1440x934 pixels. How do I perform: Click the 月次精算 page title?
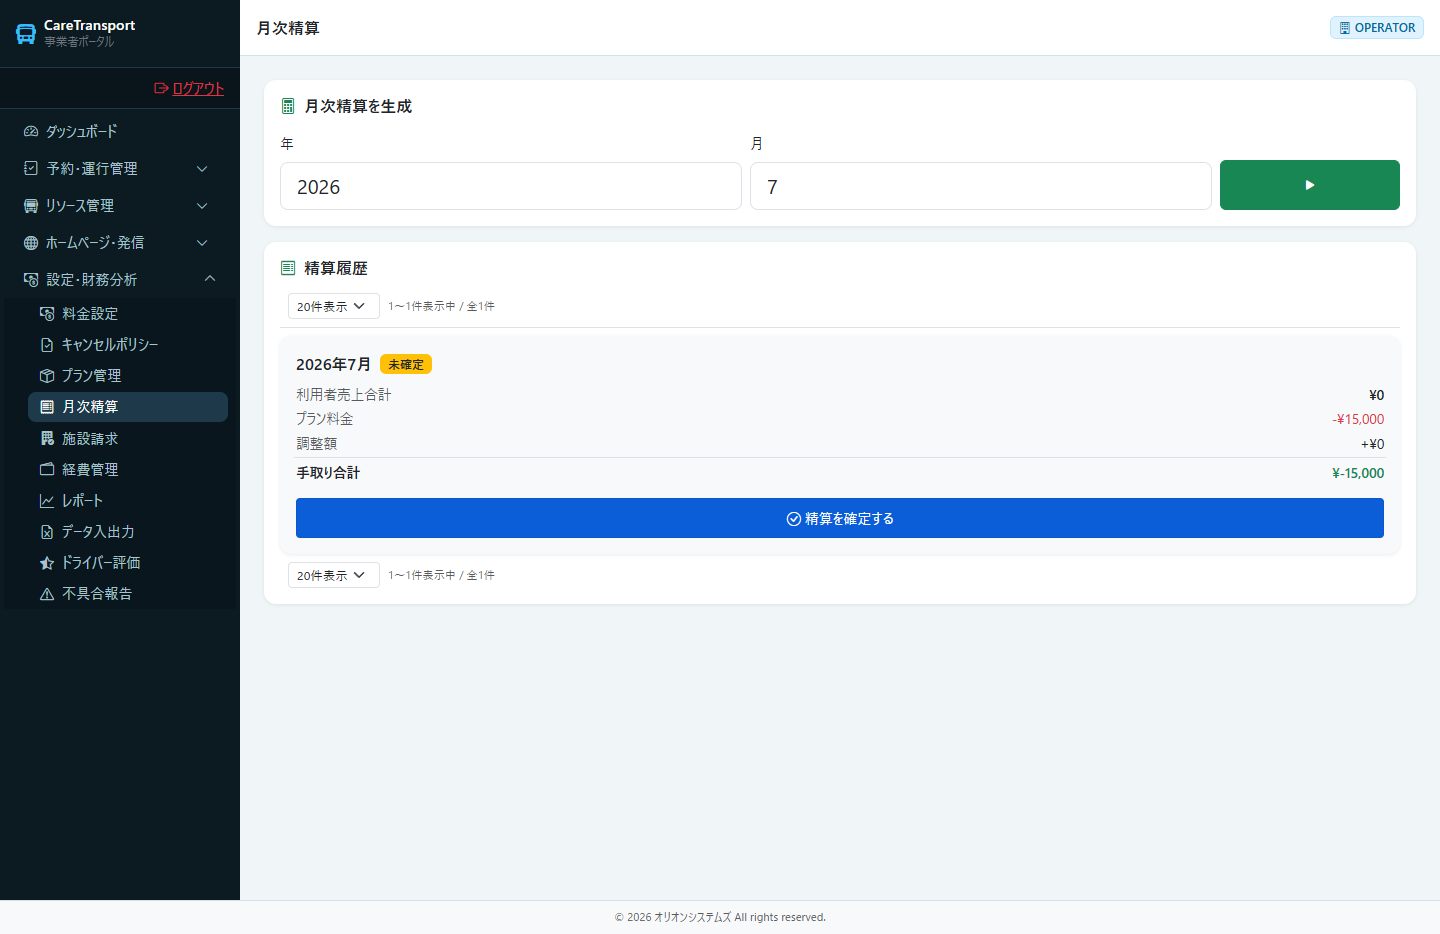(x=288, y=28)
